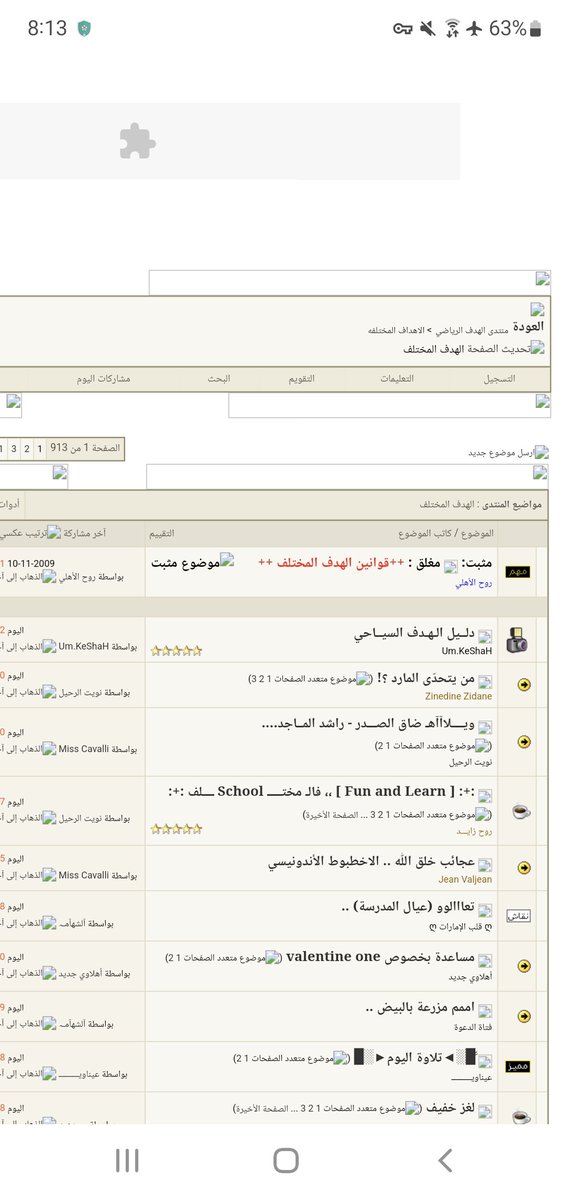Tap the arrow icon beside ويلاآآه ضاق الصدر thread
Screen dimensions: 568x1200
(524, 742)
